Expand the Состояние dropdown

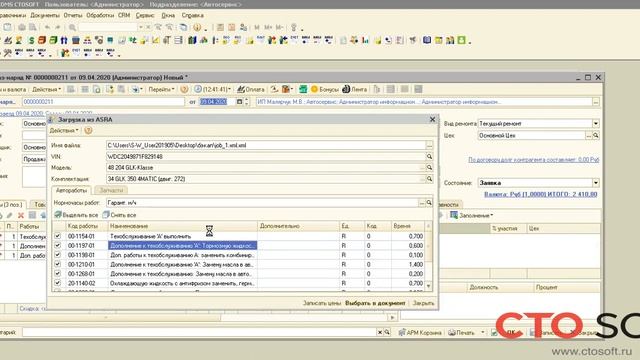click(x=596, y=183)
